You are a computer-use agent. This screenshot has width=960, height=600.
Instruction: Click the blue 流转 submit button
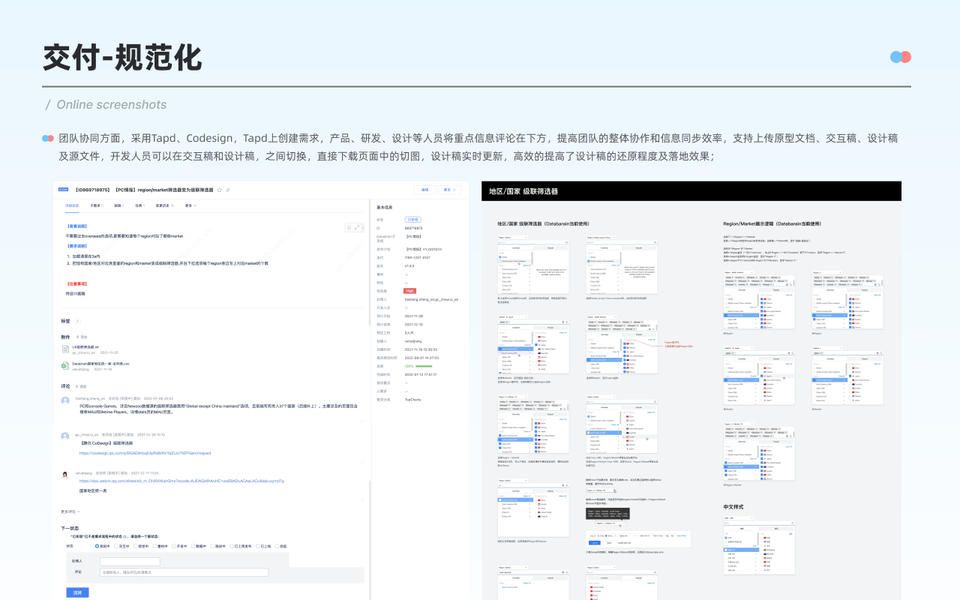(78, 593)
